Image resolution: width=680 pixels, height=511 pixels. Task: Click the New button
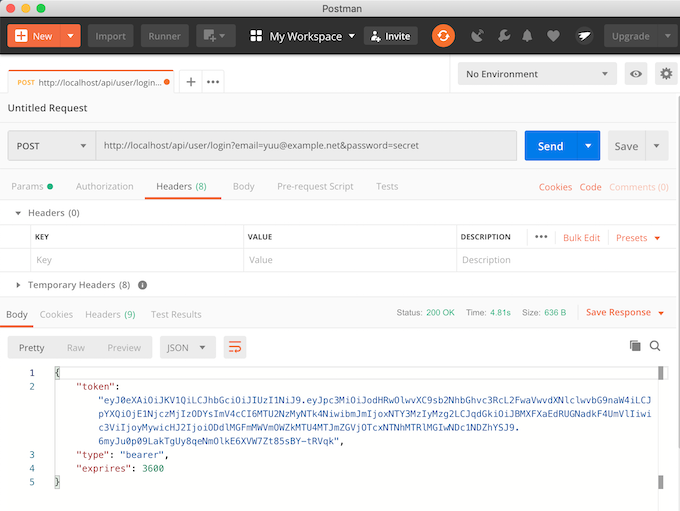pos(34,36)
